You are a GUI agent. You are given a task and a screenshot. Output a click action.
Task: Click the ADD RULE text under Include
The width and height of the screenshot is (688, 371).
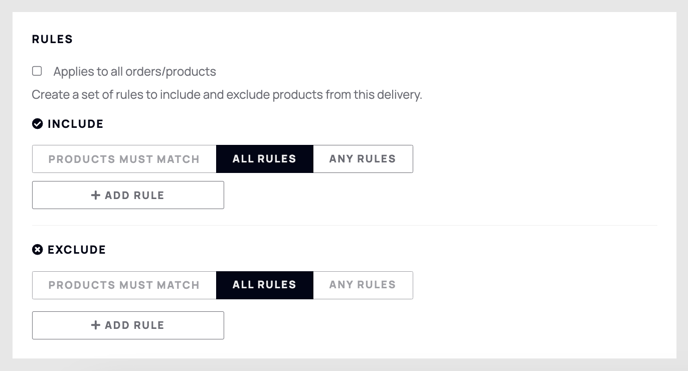coord(134,195)
